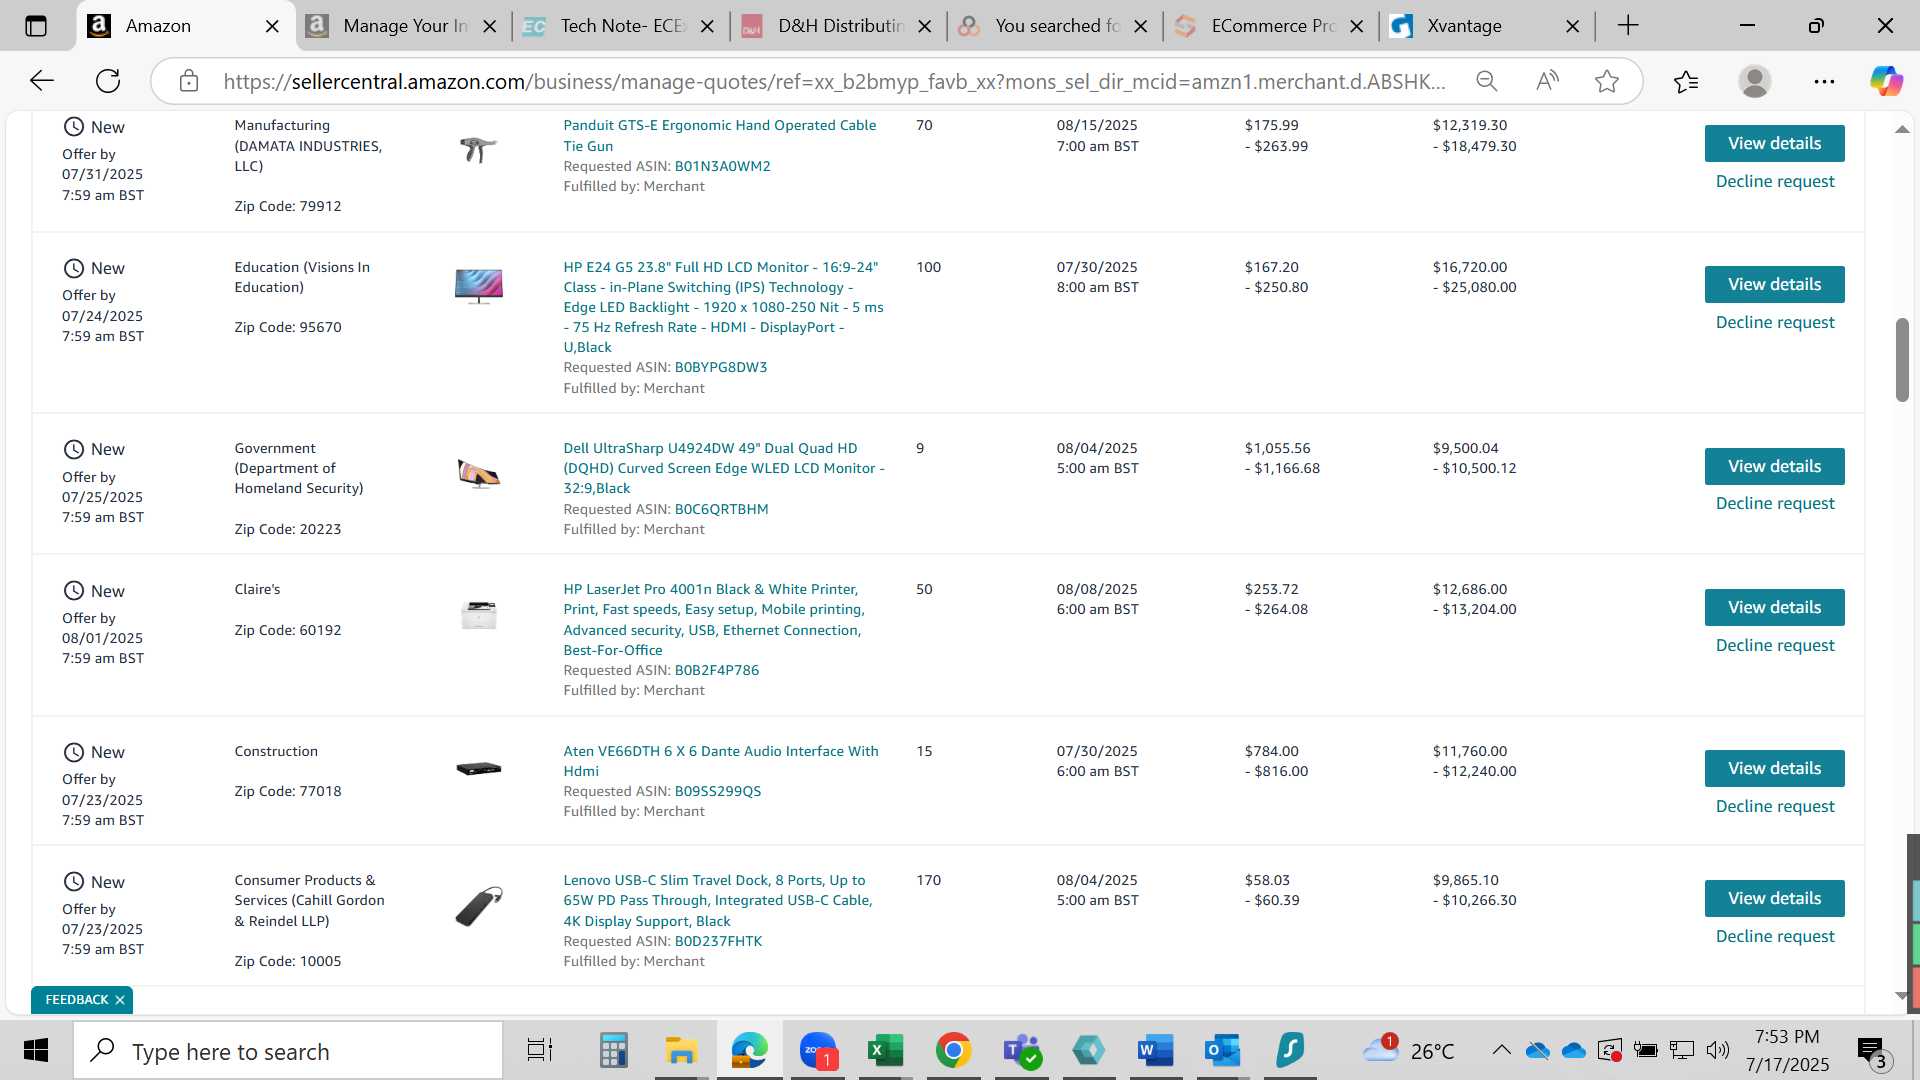Image resolution: width=1920 pixels, height=1080 pixels.
Task: Open the browser profile avatar
Action: [x=1755, y=81]
